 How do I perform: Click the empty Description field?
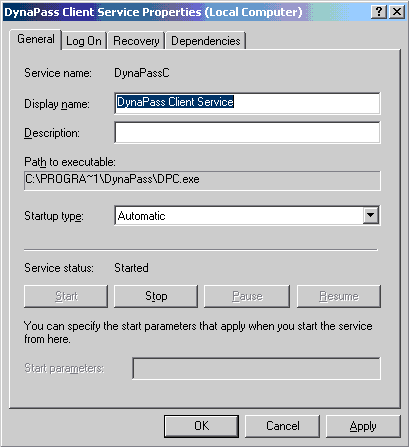(247, 133)
